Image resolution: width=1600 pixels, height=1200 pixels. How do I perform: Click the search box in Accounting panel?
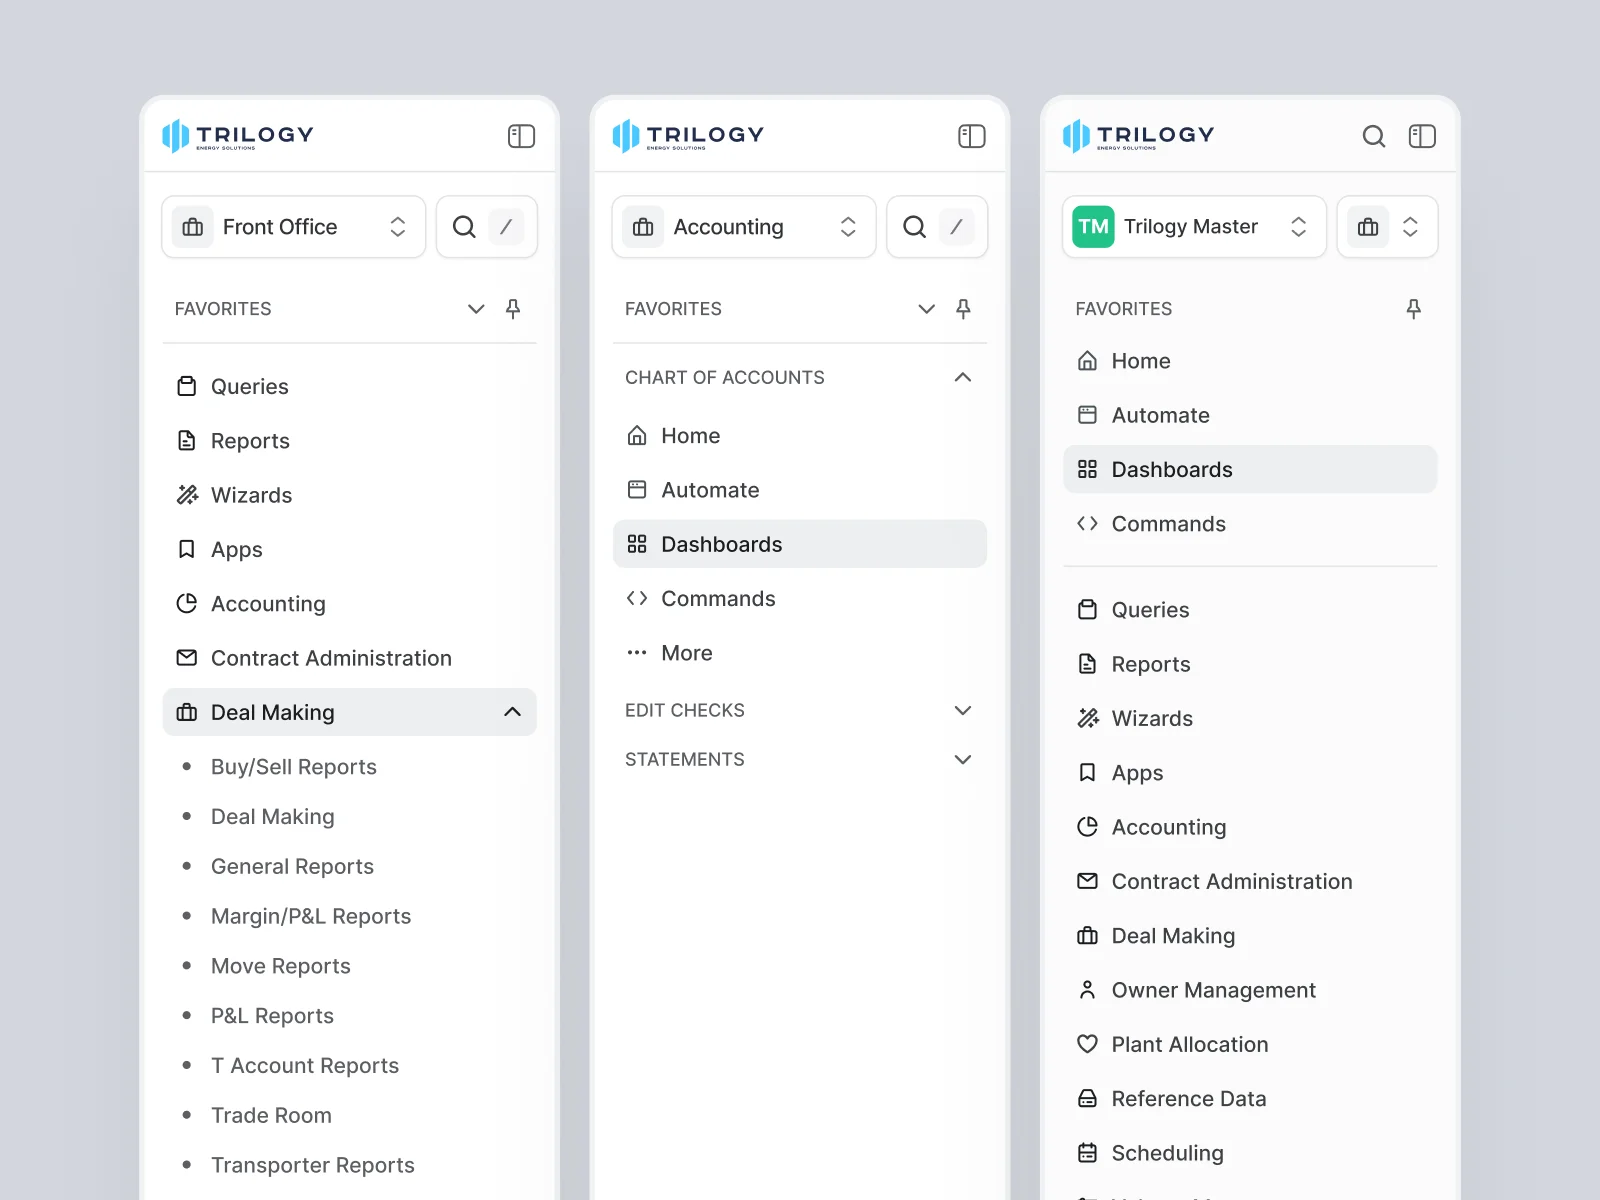[937, 227]
